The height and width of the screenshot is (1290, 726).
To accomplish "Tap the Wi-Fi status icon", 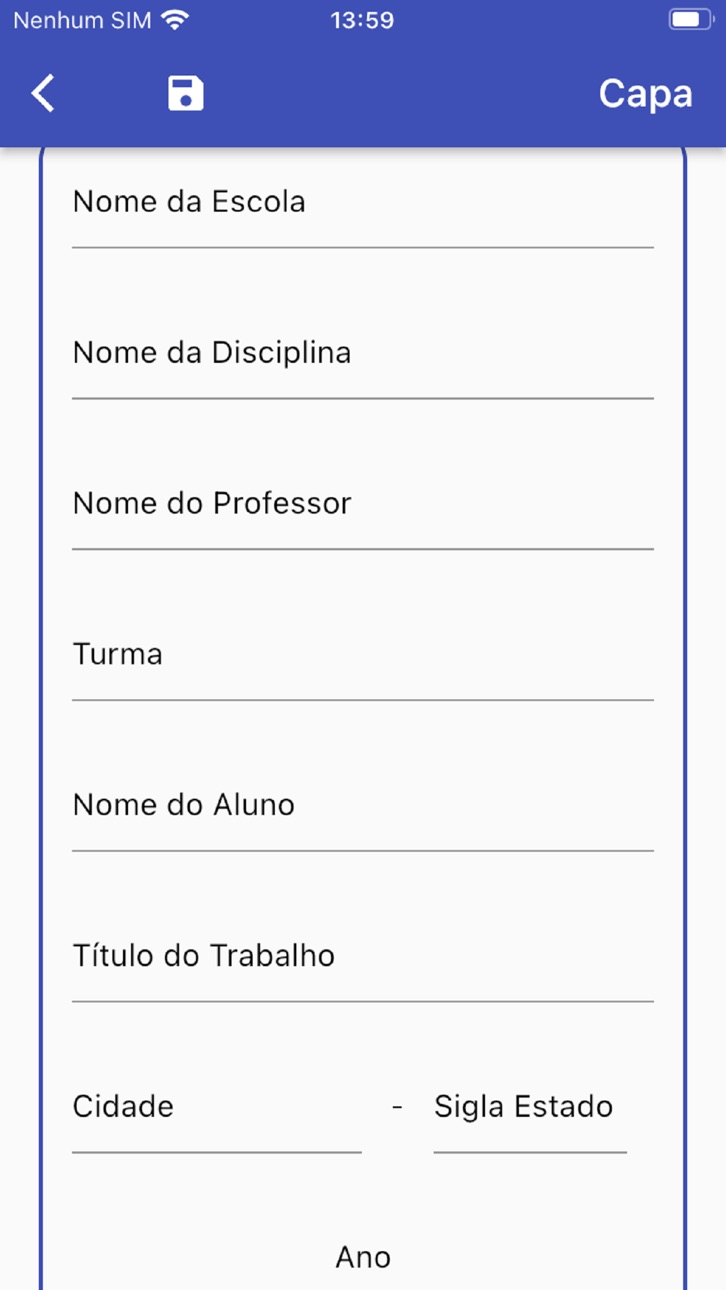I will (x=175, y=20).
